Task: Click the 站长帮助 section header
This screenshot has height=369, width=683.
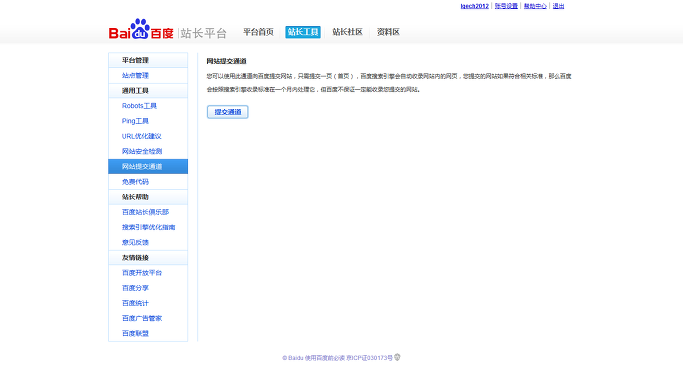Action: 148,197
